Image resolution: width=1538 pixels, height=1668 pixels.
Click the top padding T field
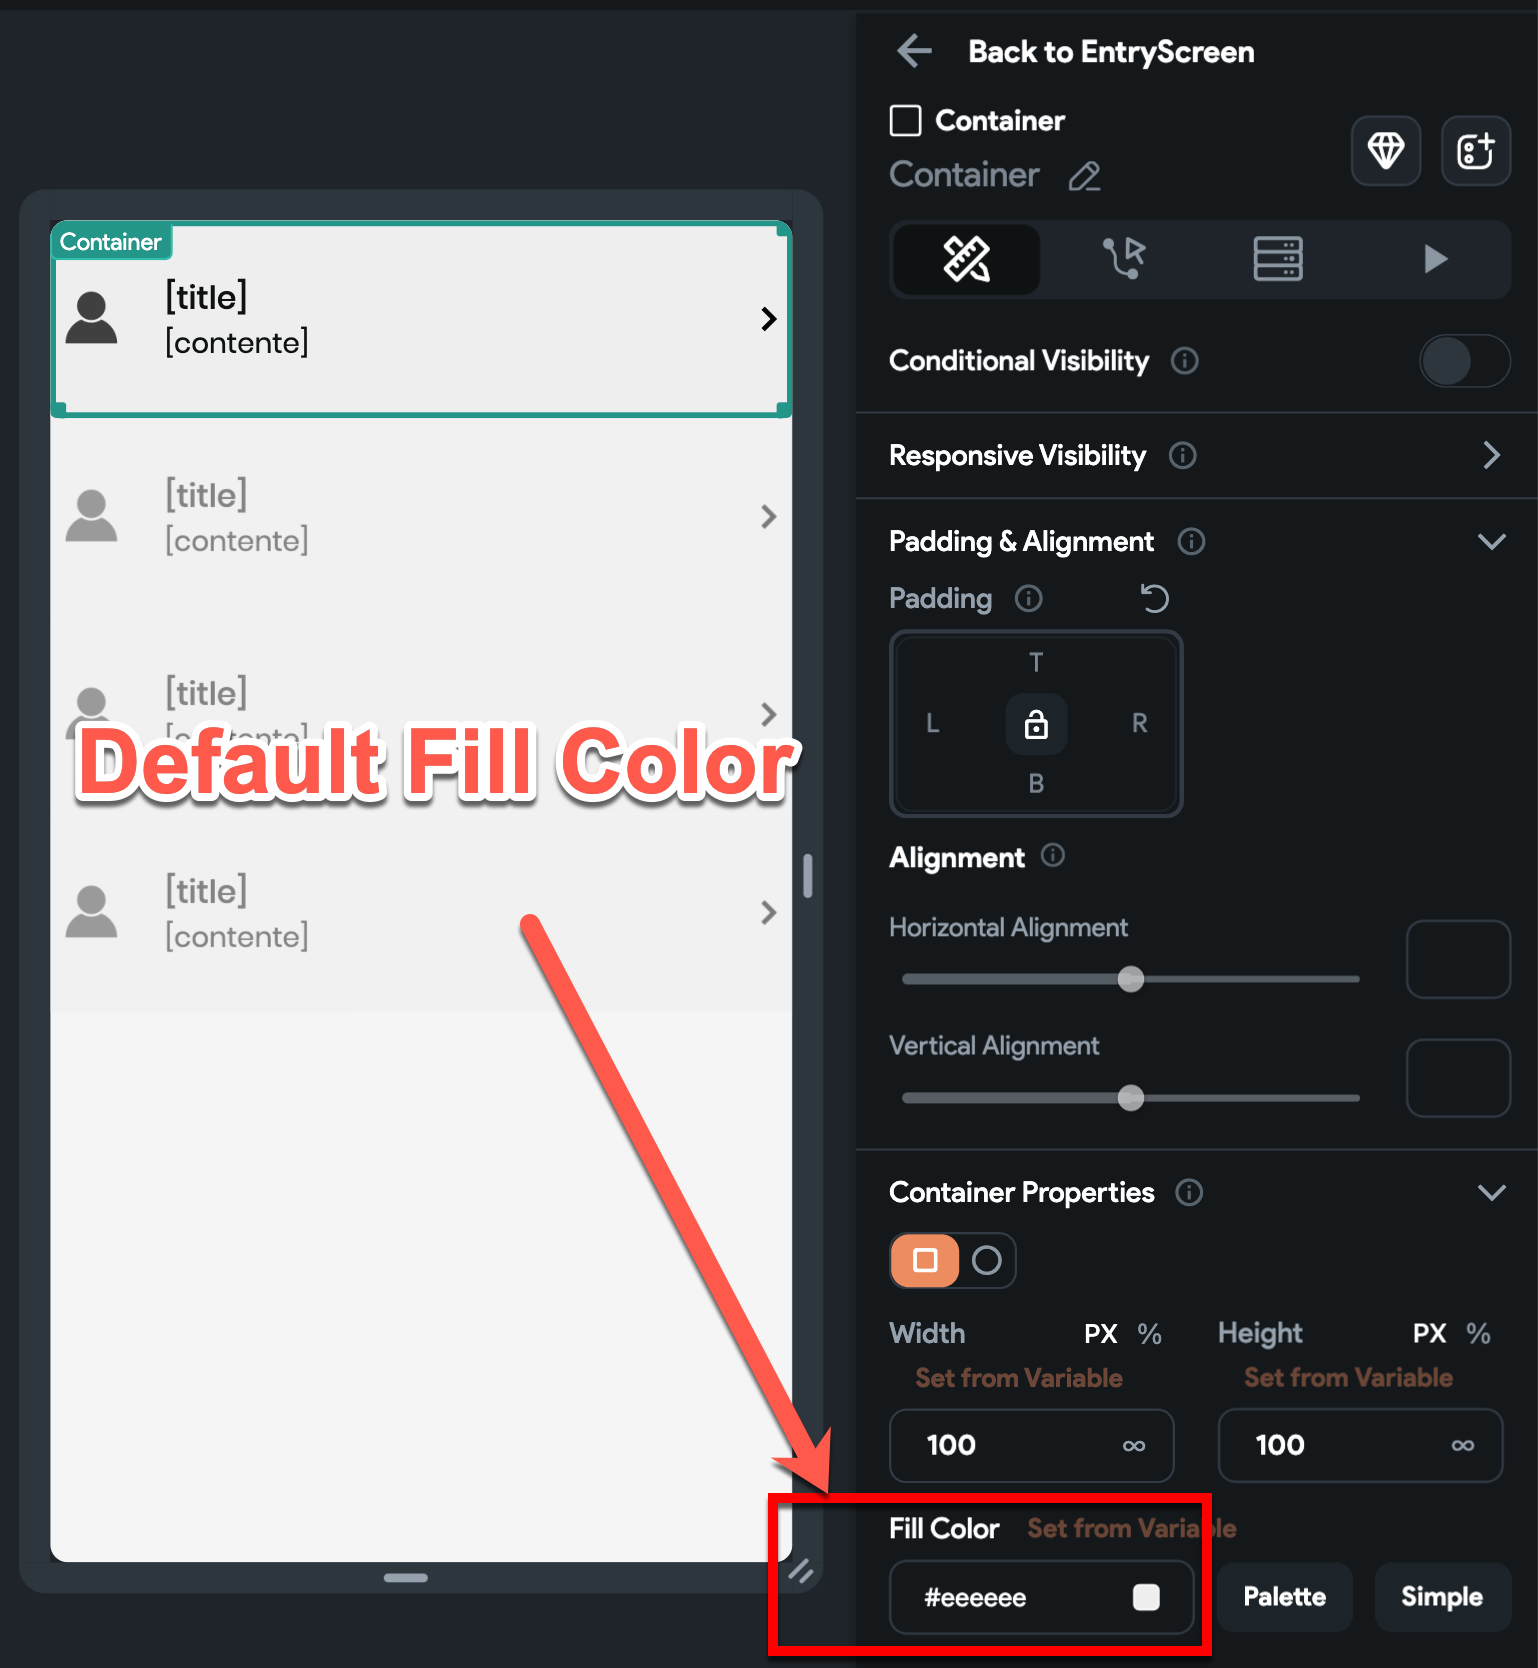(1036, 663)
